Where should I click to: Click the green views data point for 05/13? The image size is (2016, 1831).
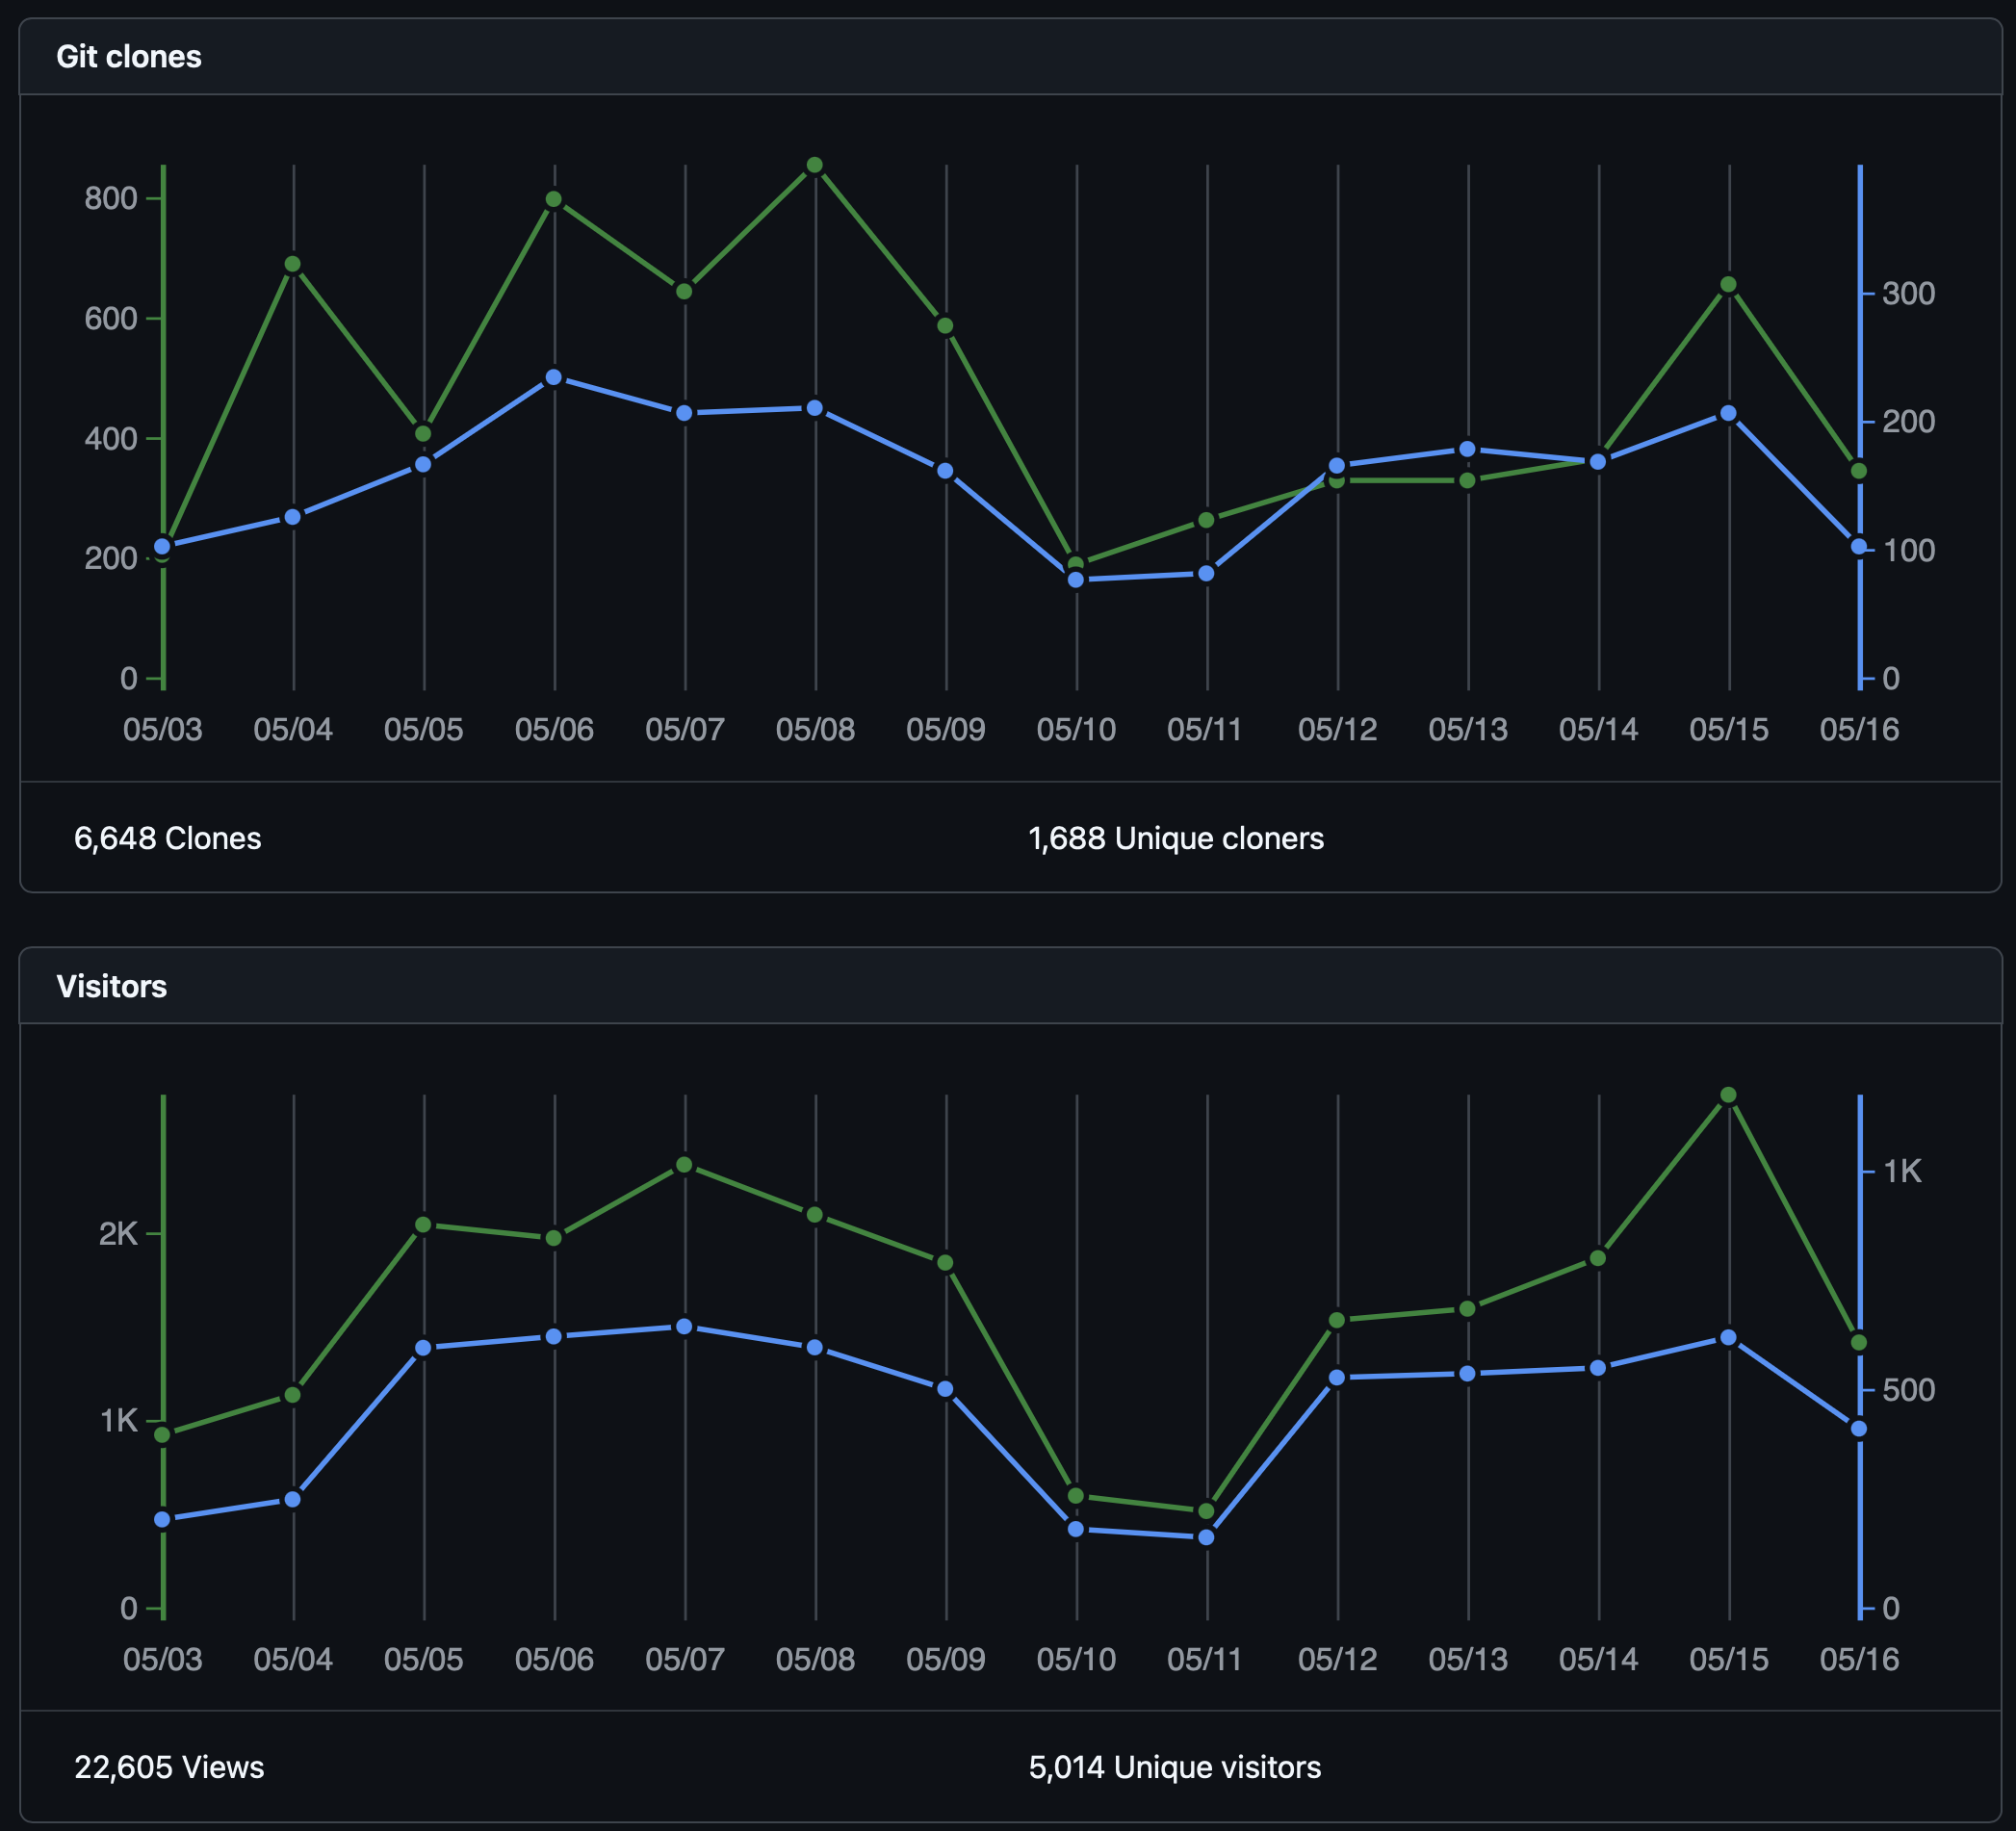click(1467, 1308)
